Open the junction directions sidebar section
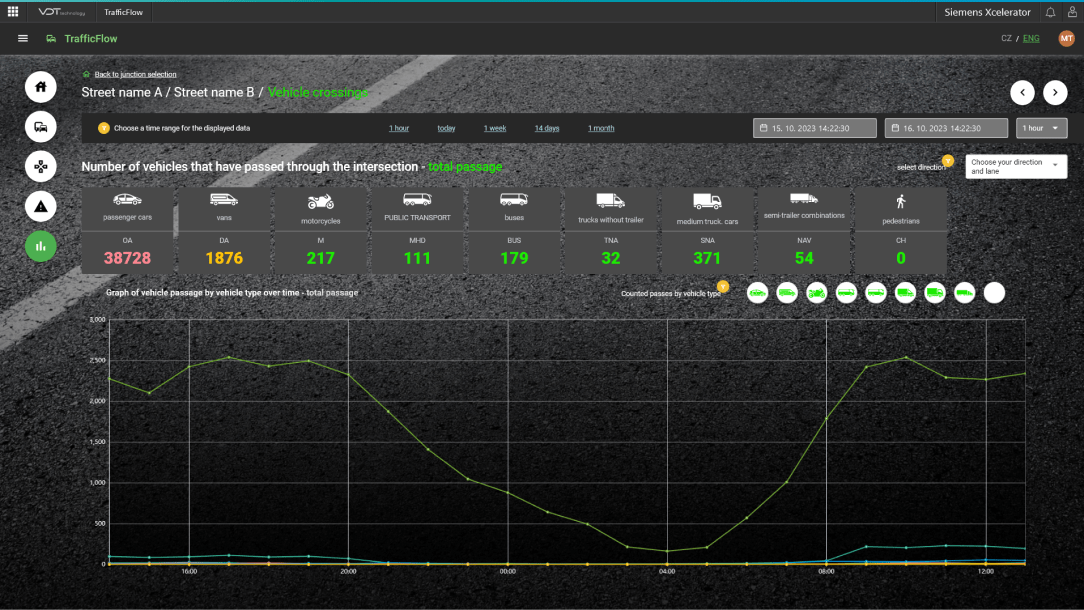1084x610 pixels. 41,167
